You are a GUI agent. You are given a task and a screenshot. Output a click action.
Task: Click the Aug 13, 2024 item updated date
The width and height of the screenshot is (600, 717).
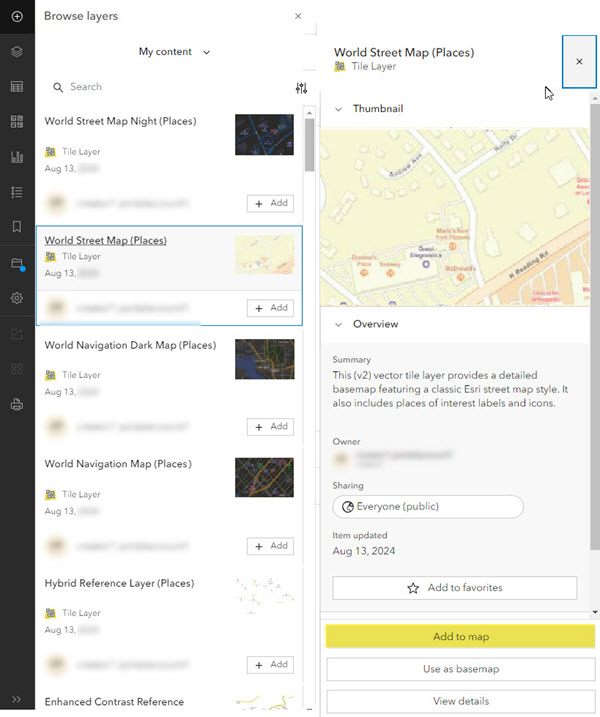point(364,551)
